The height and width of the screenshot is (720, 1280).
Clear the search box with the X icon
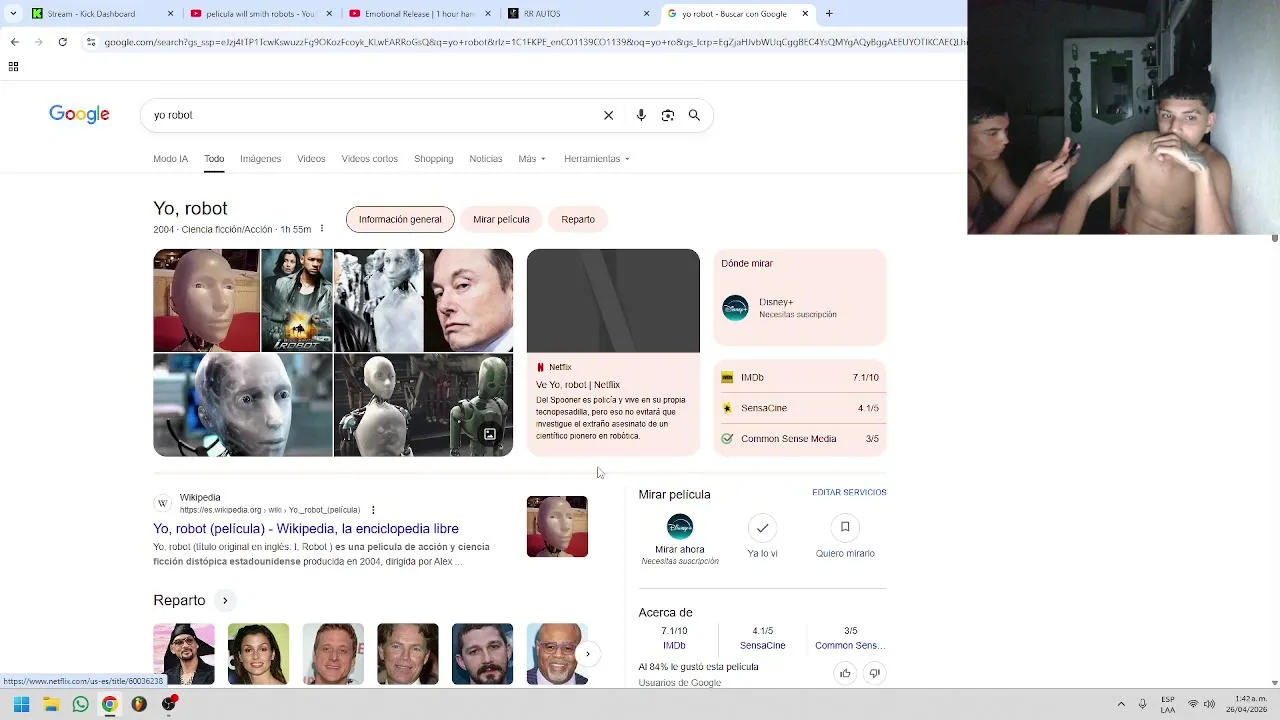click(608, 115)
